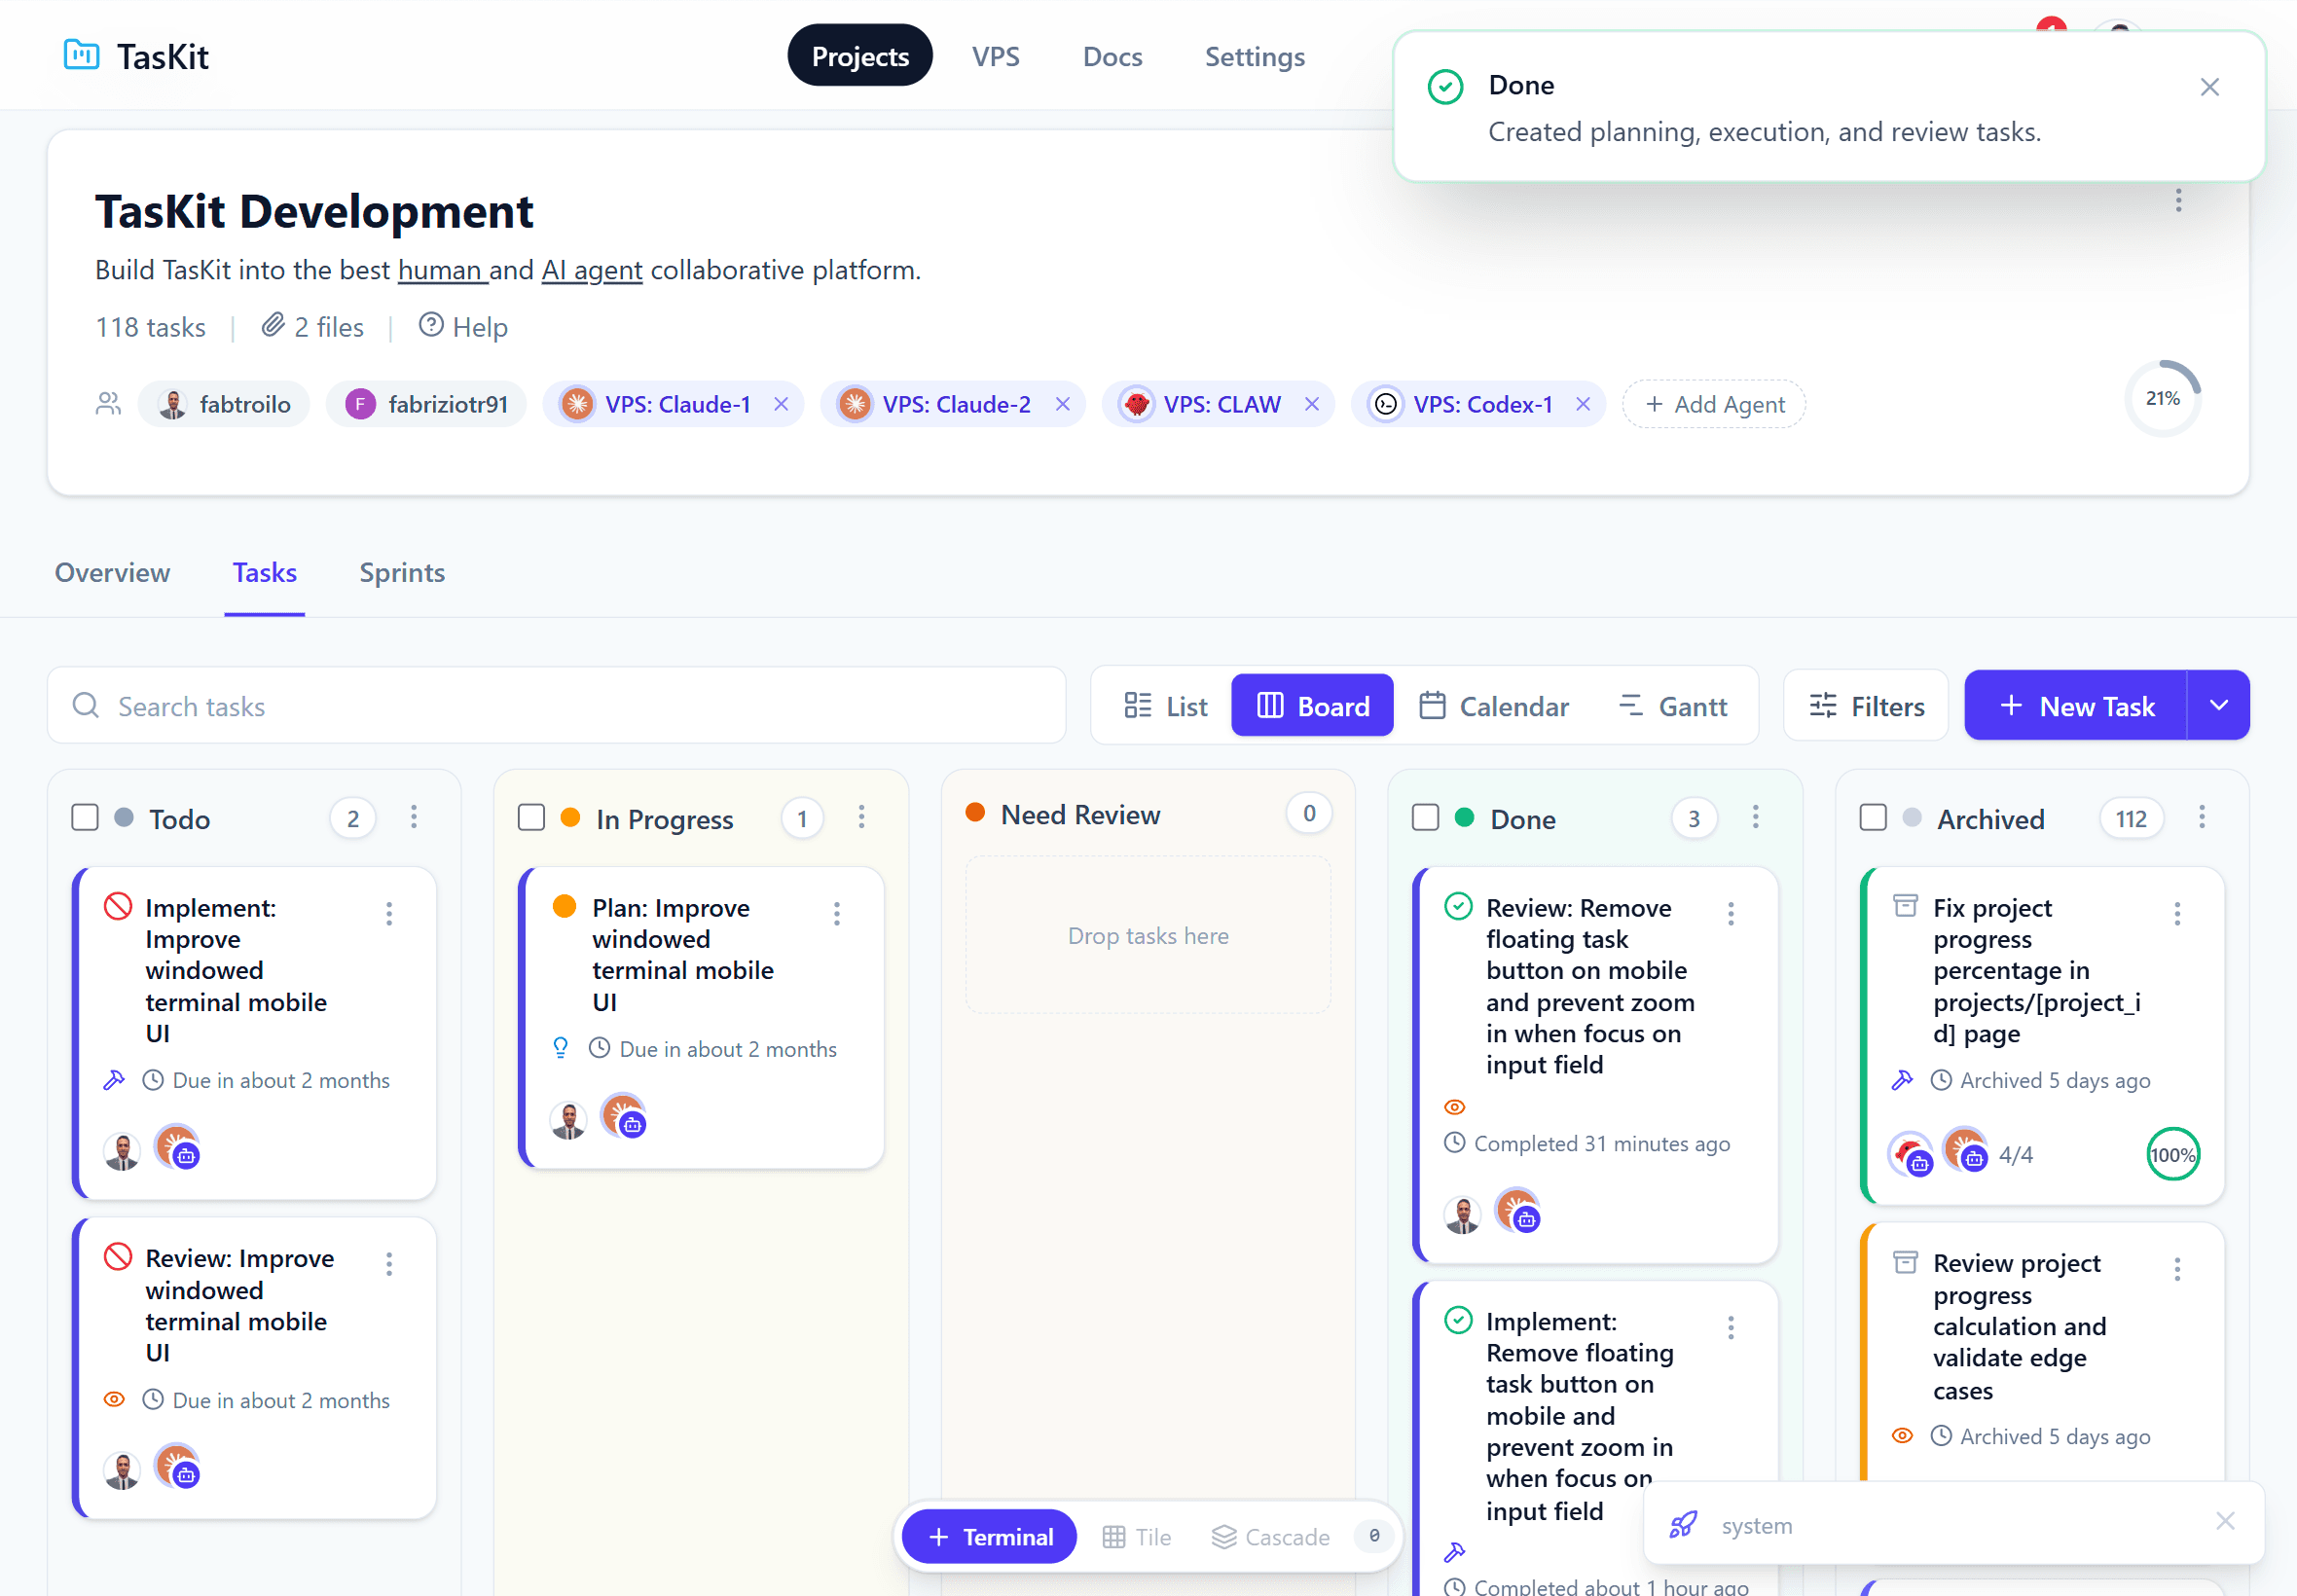2297x1596 pixels.
Task: Select the Board view
Action: 1312,706
